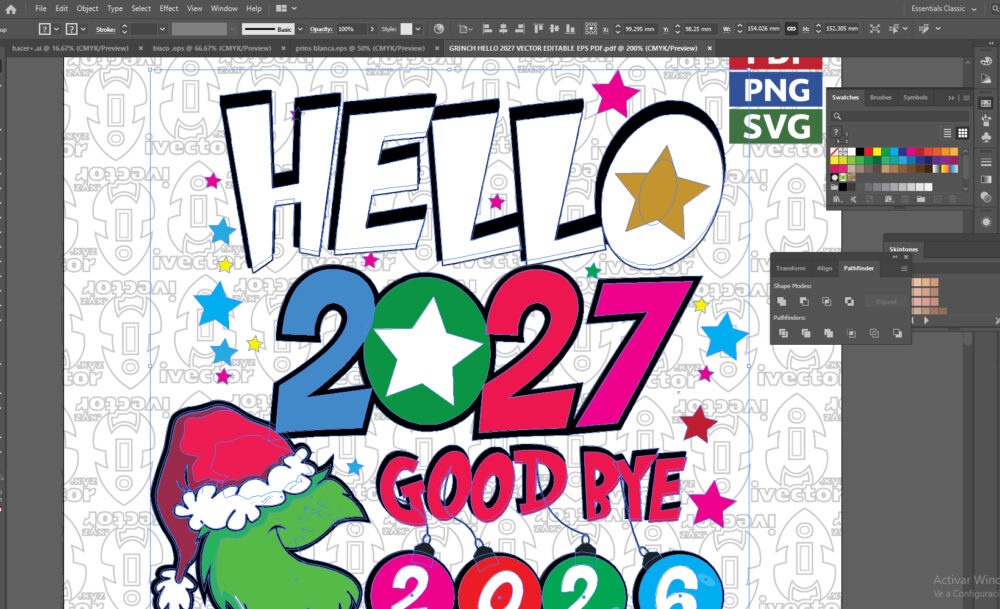Click New Color Group folder icon in Swatches
This screenshot has height=609, width=1000.
(921, 200)
